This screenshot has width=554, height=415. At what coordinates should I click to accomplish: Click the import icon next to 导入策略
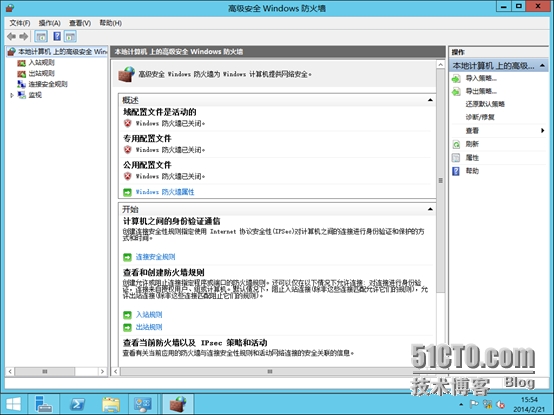pos(456,78)
